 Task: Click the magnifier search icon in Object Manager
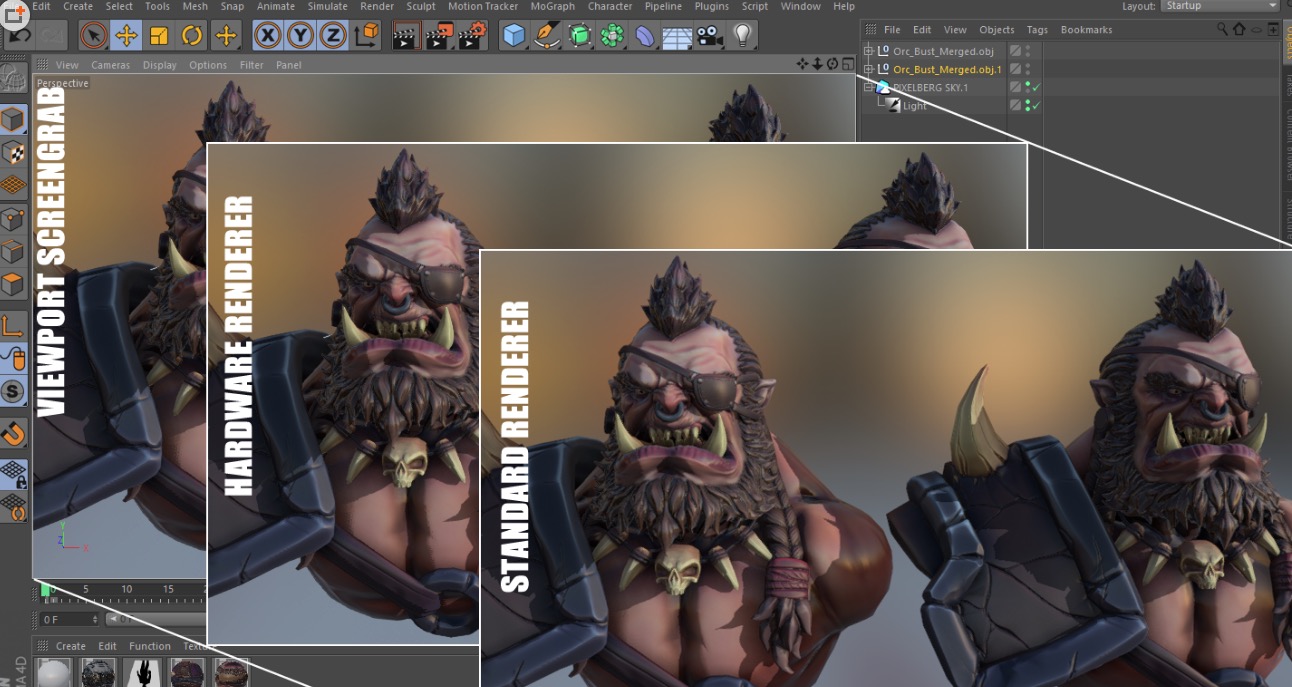pos(1221,29)
